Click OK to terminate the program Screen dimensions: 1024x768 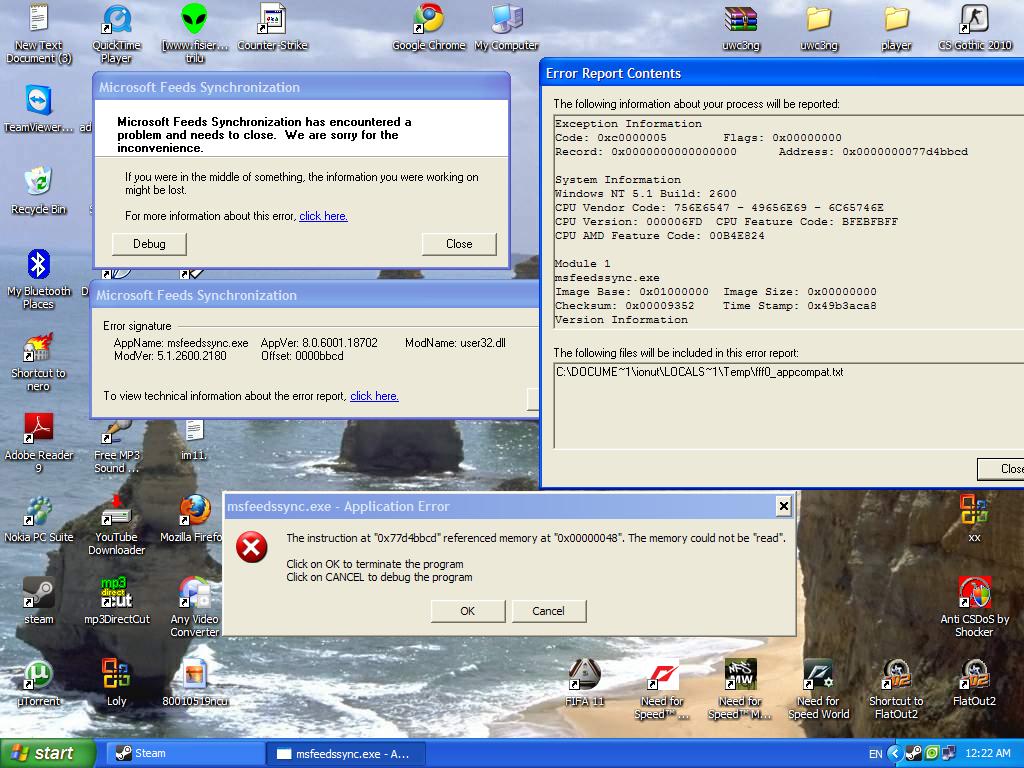(468, 611)
